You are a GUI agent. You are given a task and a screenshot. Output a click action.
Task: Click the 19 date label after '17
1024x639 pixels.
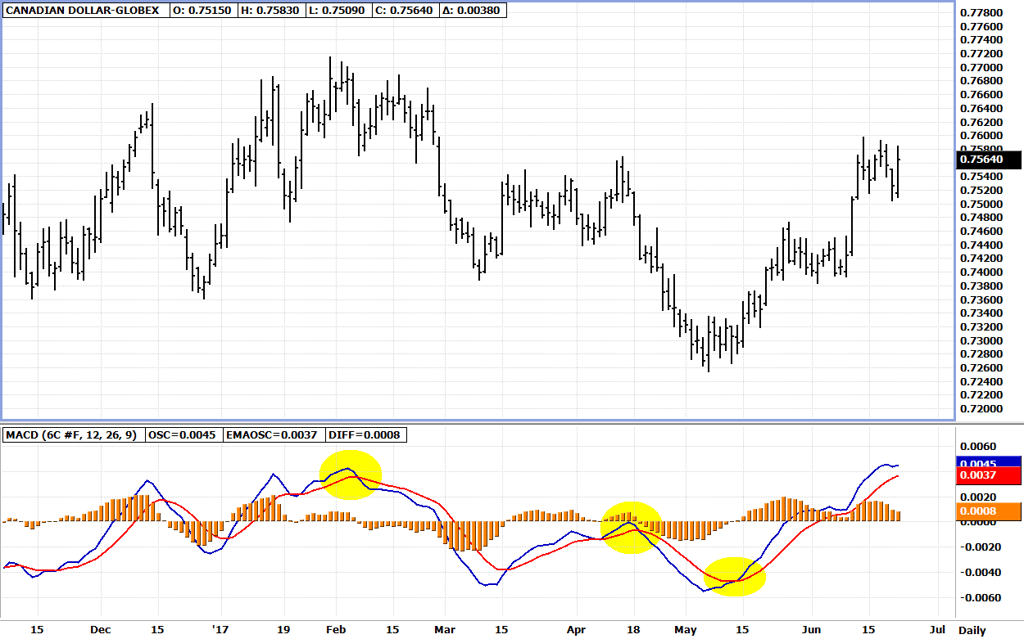283,630
